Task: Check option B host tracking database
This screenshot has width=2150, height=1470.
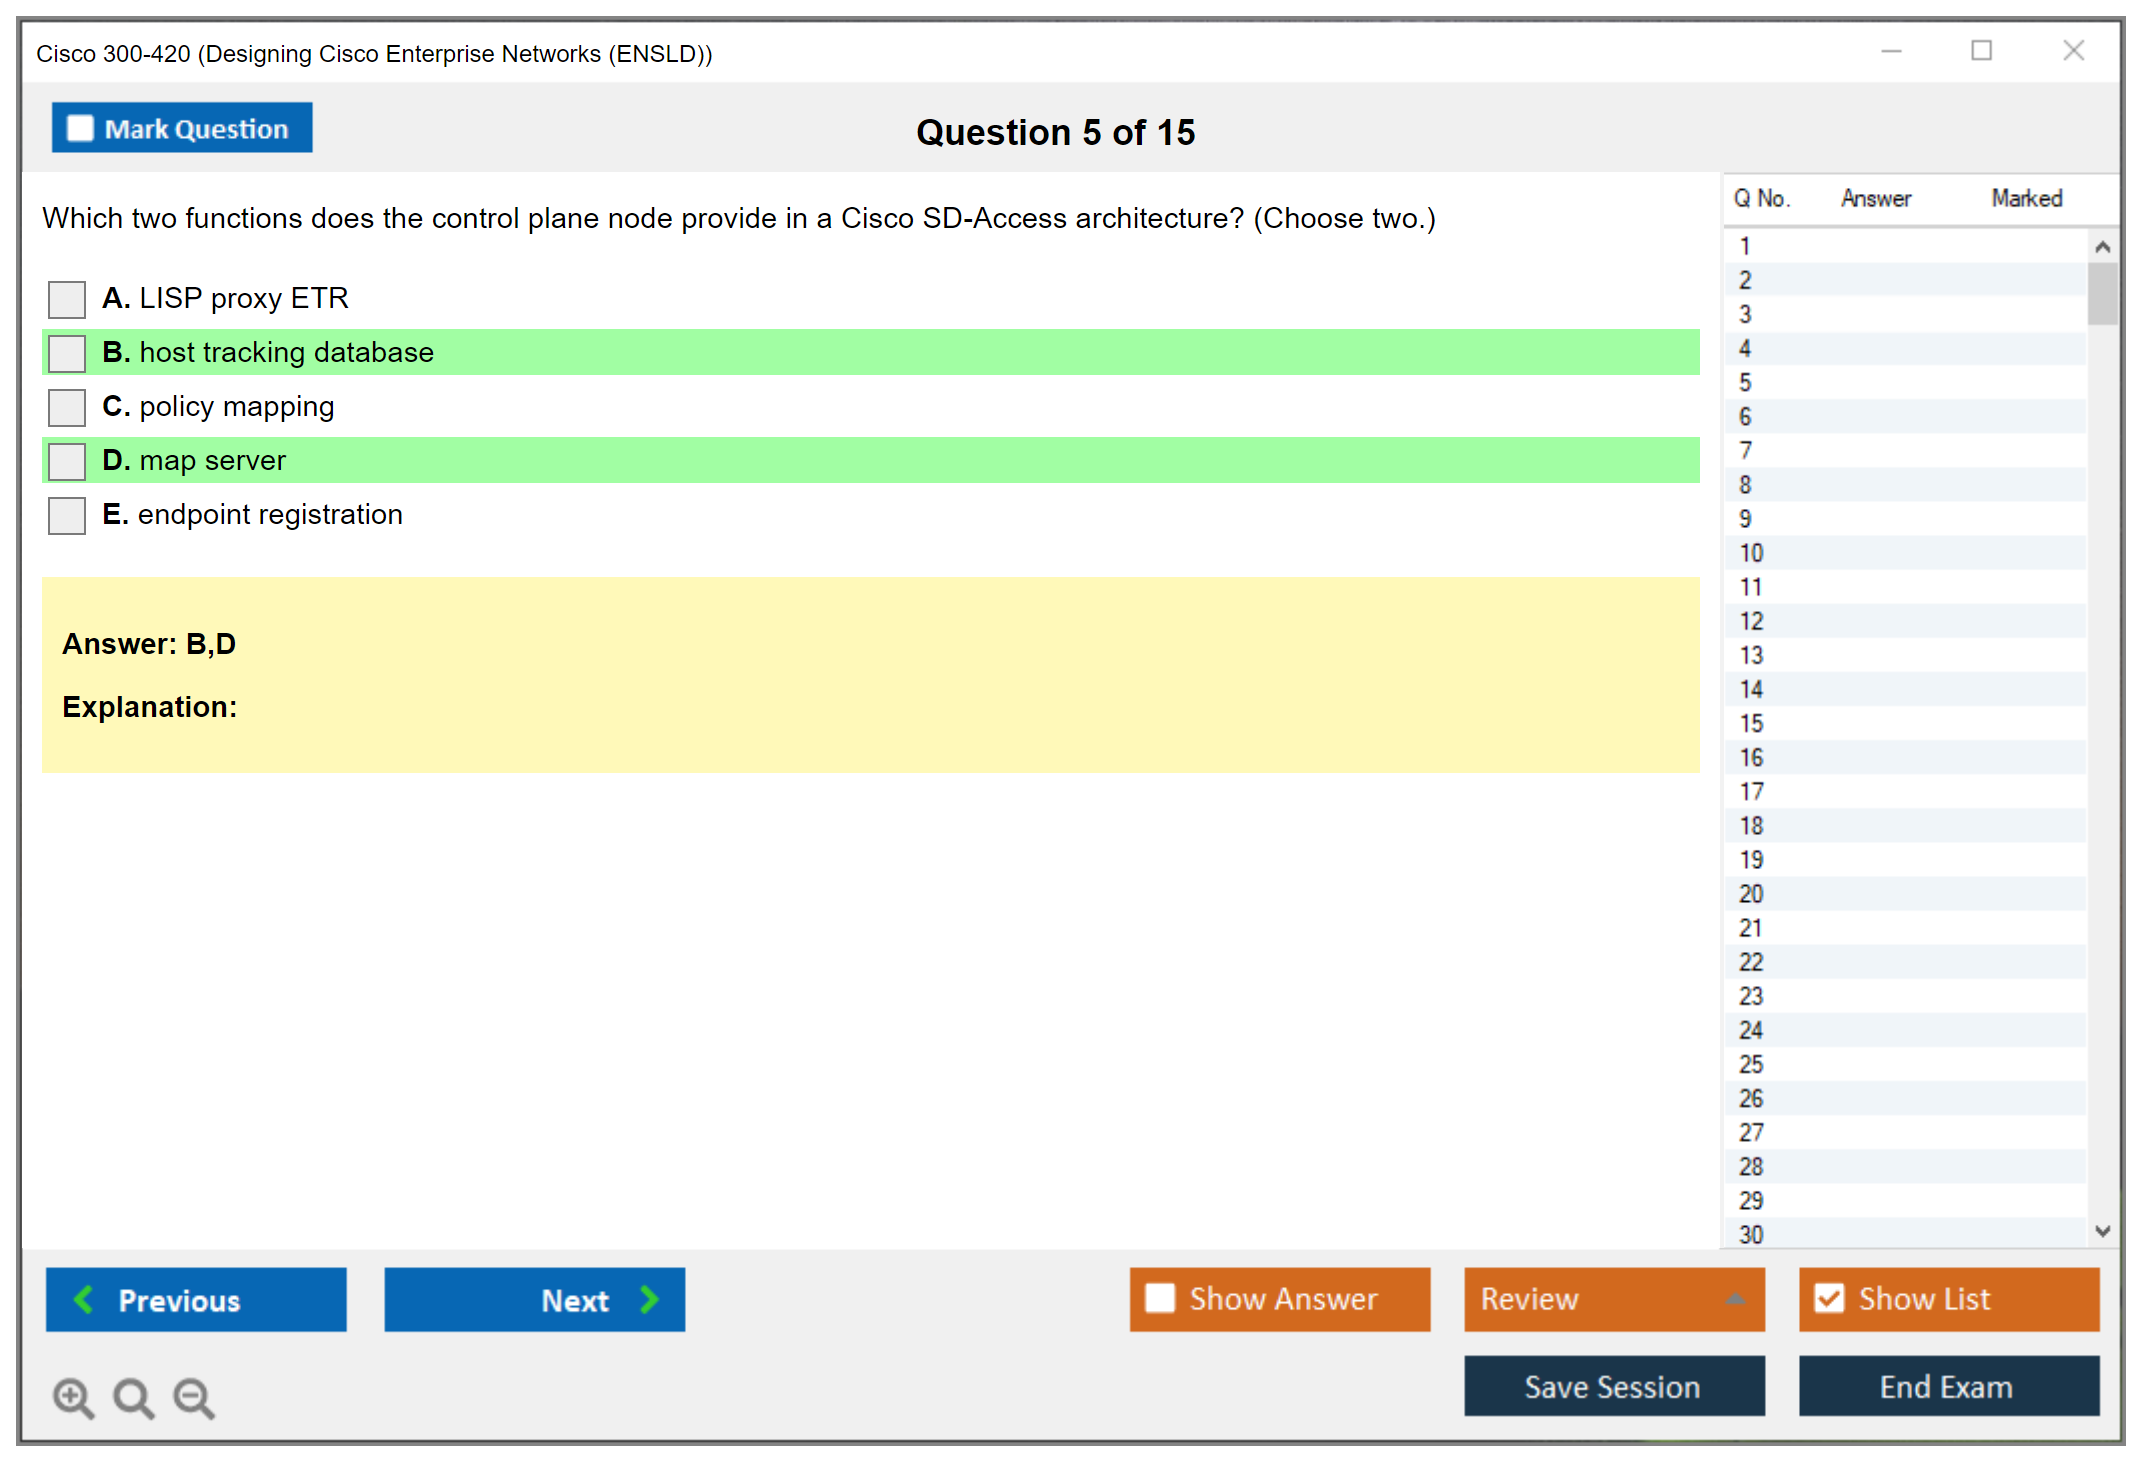Action: click(x=67, y=353)
